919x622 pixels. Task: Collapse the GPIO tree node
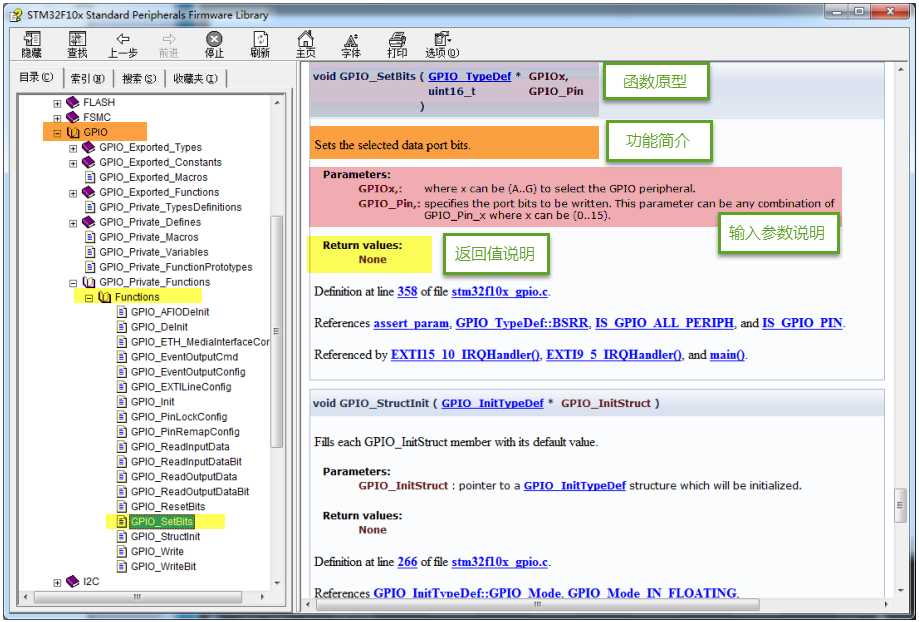coord(57,133)
